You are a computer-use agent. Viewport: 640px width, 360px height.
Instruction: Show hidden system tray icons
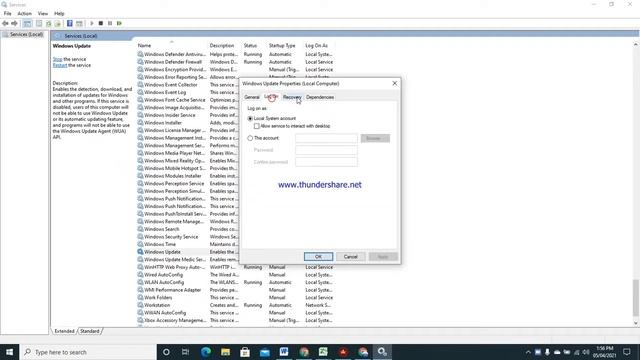coord(528,352)
